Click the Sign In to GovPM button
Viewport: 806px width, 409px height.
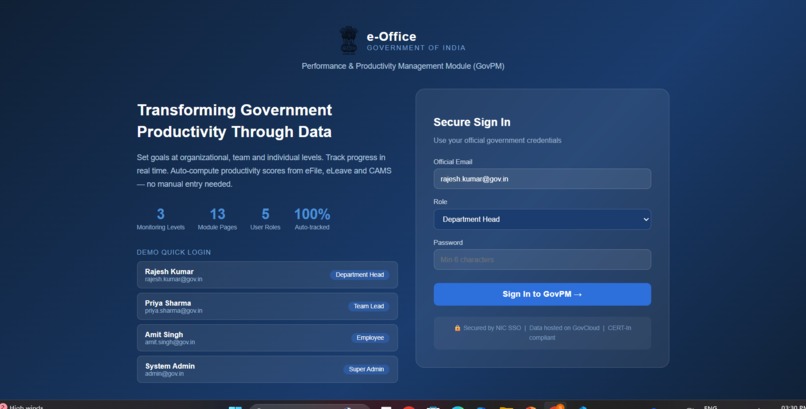[542, 294]
